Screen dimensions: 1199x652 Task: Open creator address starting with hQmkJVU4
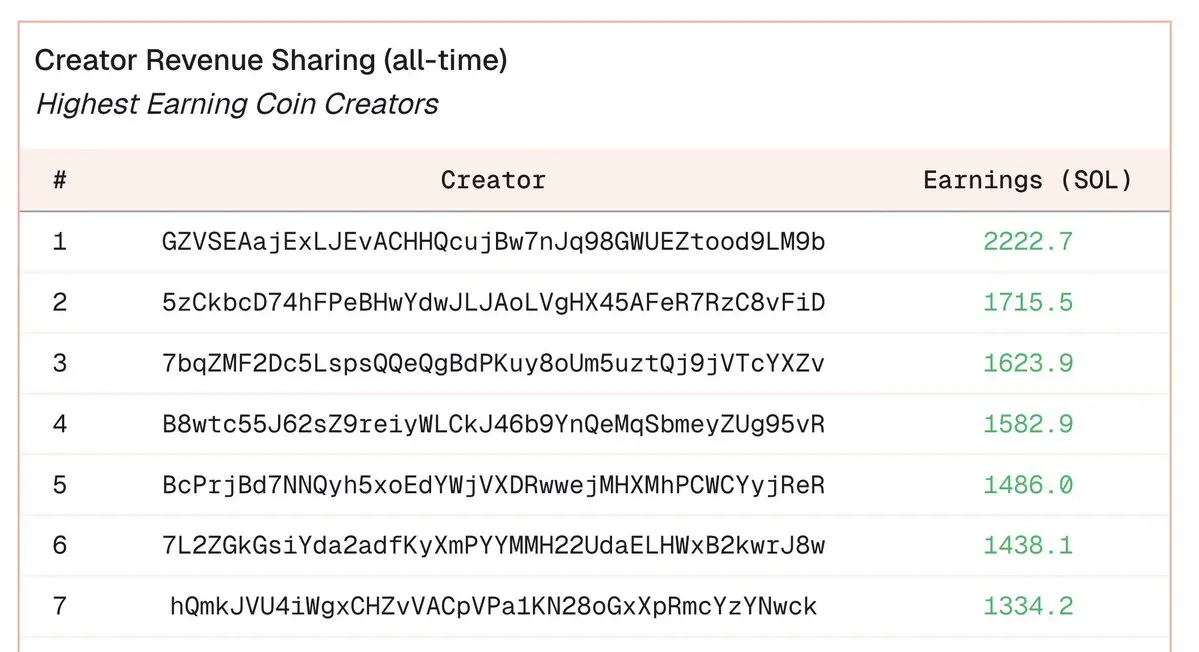pyautogui.click(x=493, y=607)
